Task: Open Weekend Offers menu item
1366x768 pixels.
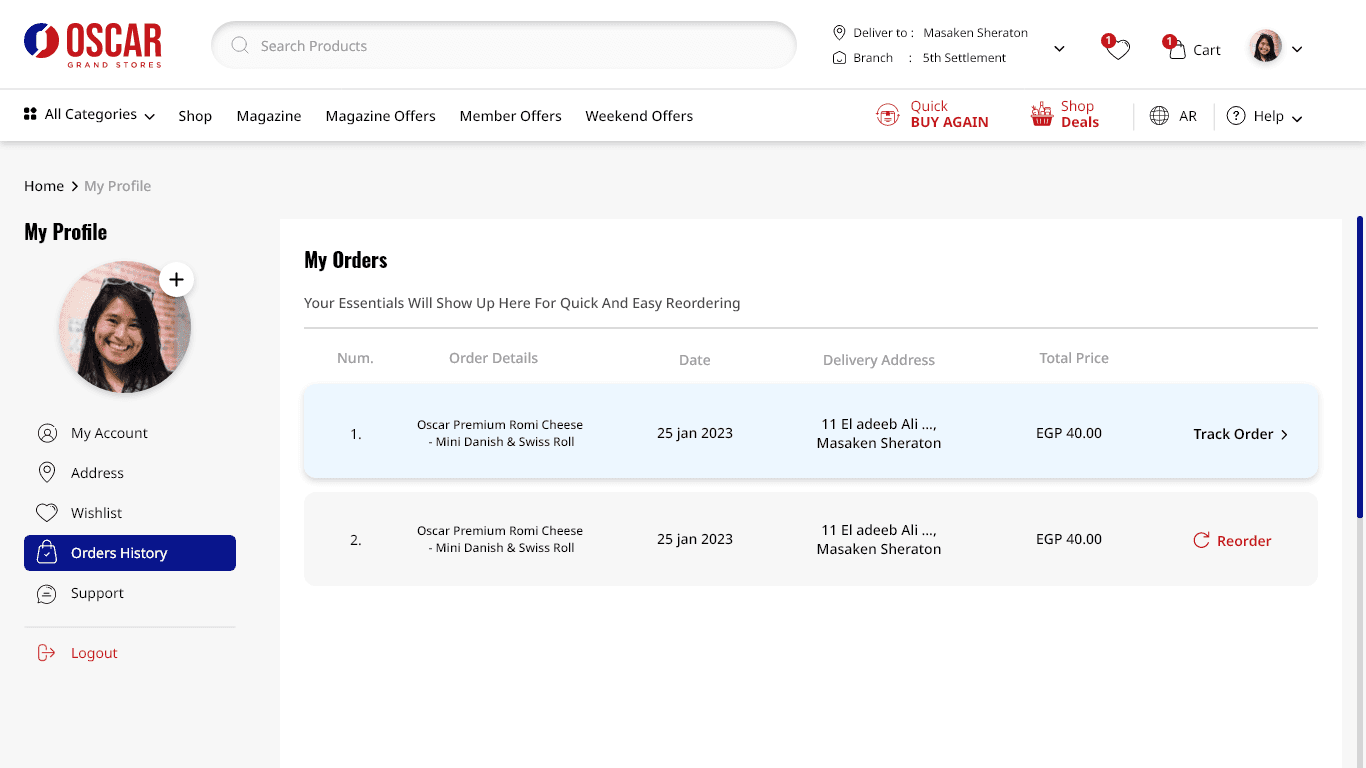Action: (639, 116)
